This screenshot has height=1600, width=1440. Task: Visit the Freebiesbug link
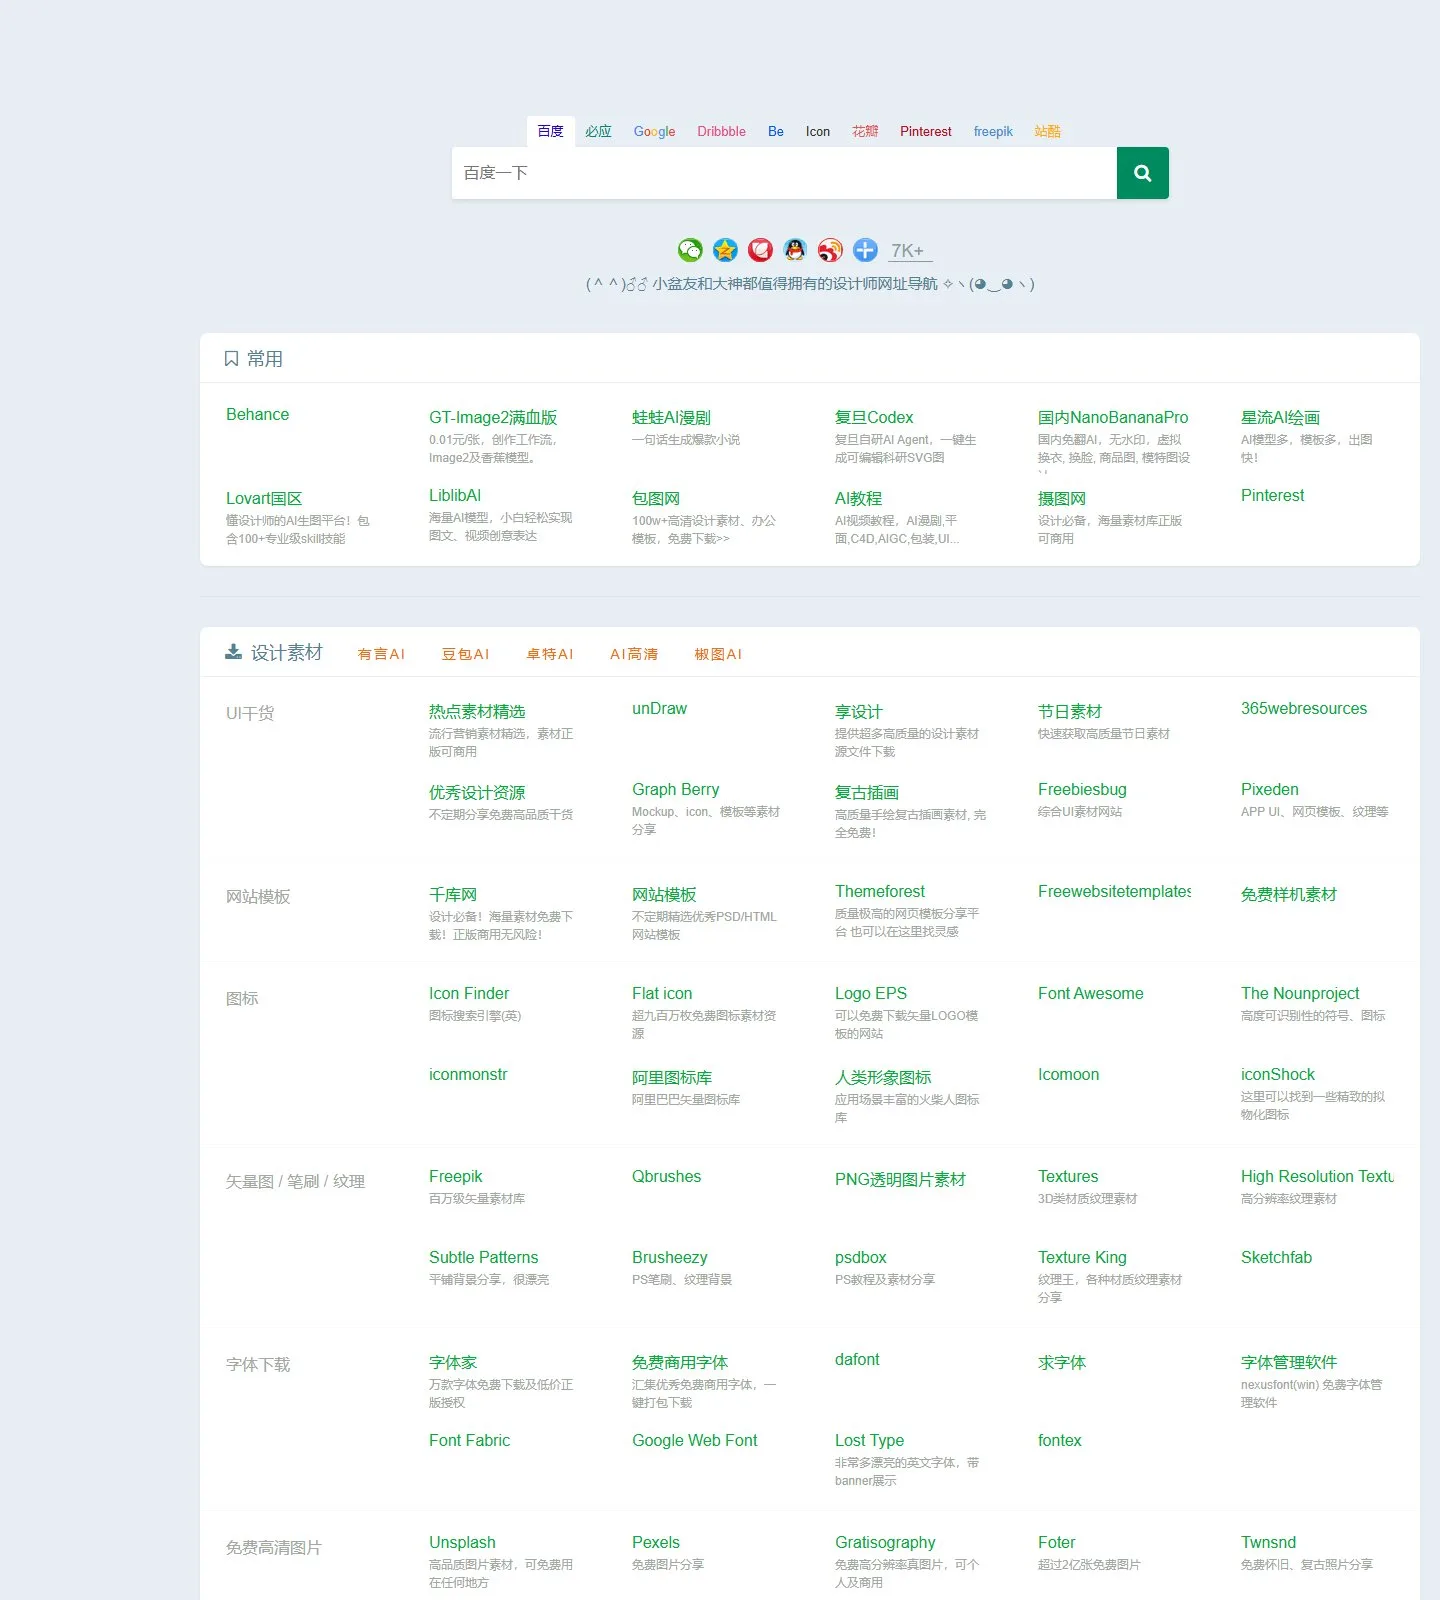pyautogui.click(x=1082, y=789)
